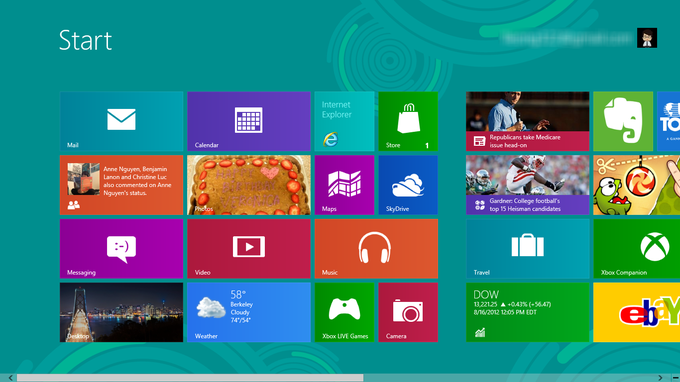Open the News tile about Medicare issue
This screenshot has height=382, width=680.
point(527,121)
